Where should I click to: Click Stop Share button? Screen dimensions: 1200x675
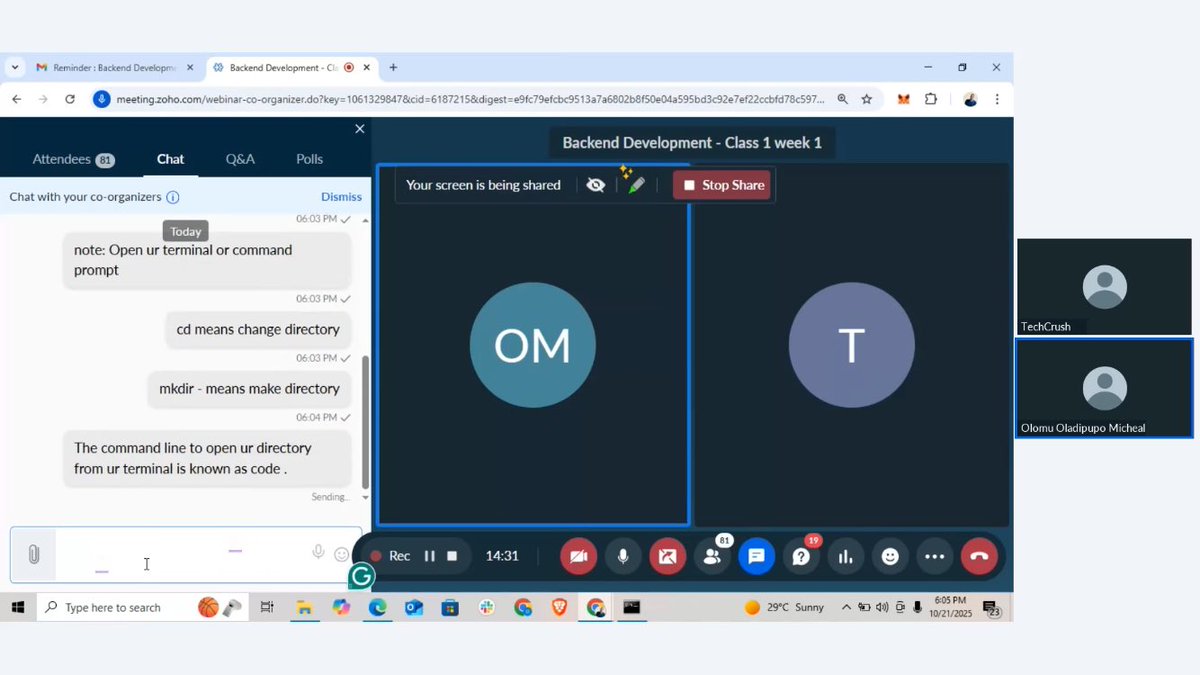(722, 185)
